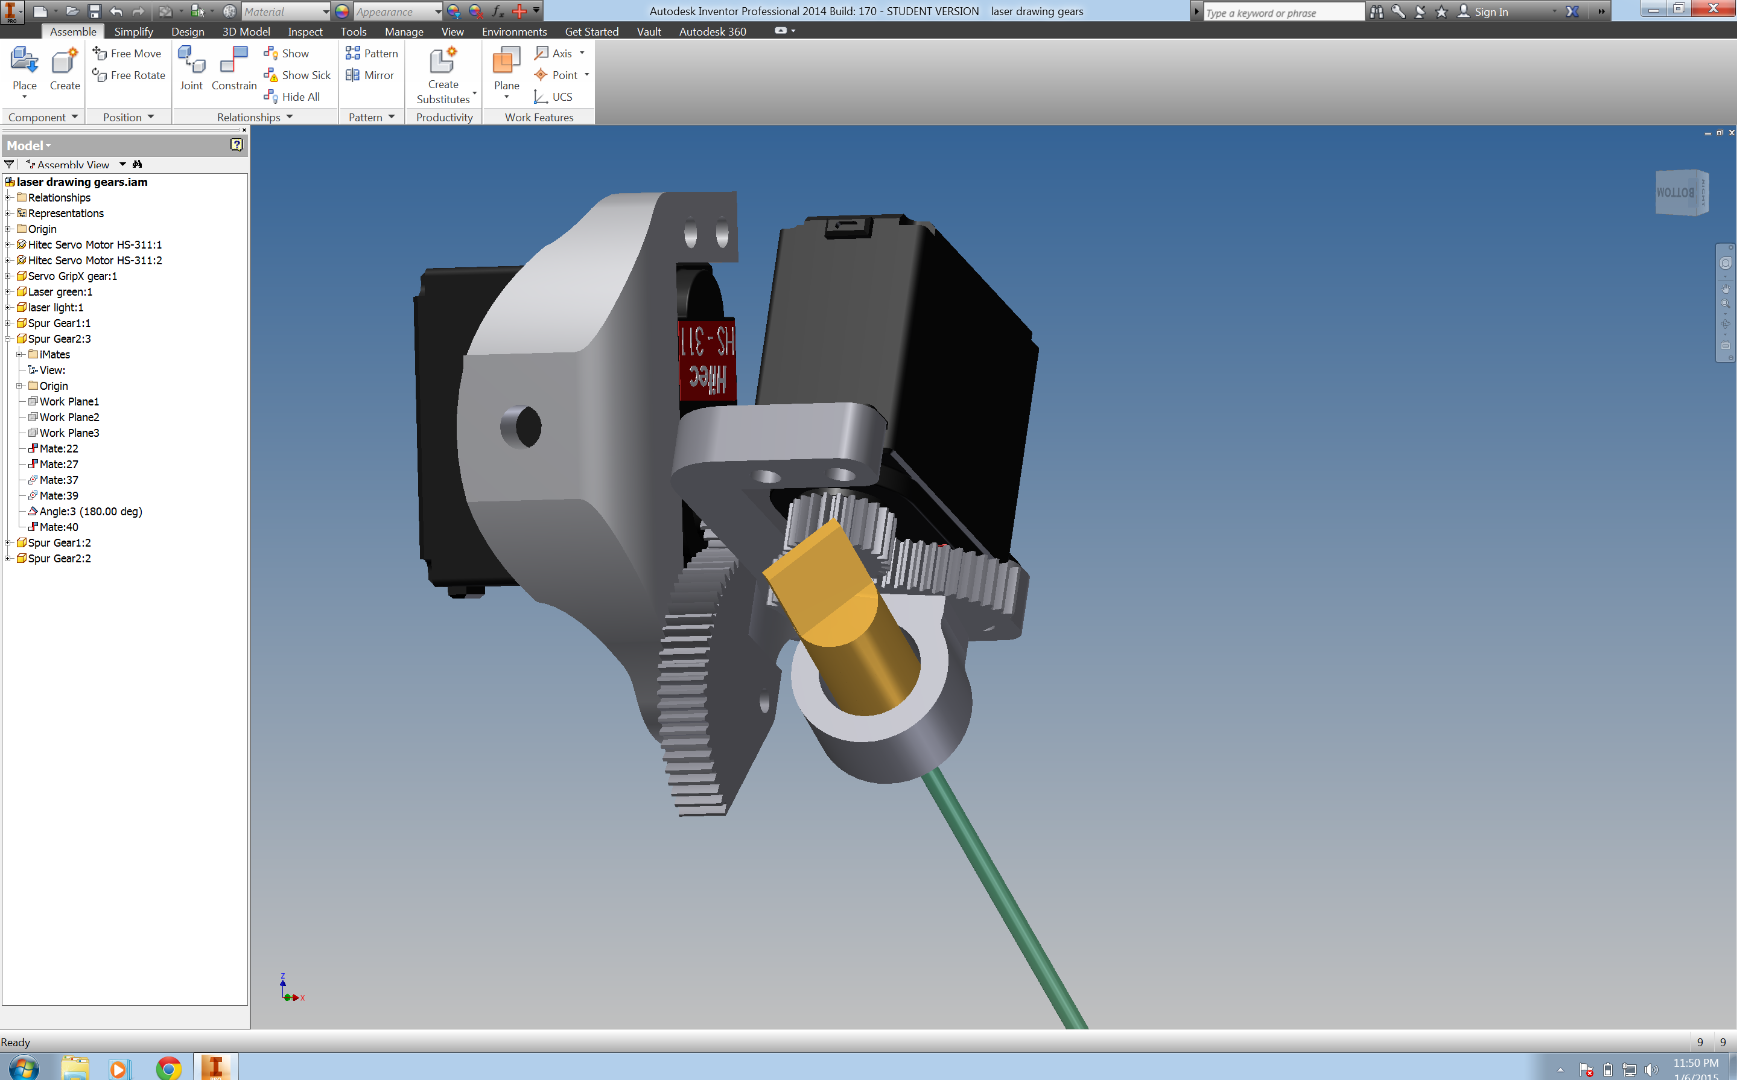Activate the Free Move tool
This screenshot has width=1737, height=1080.
pyautogui.click(x=127, y=53)
